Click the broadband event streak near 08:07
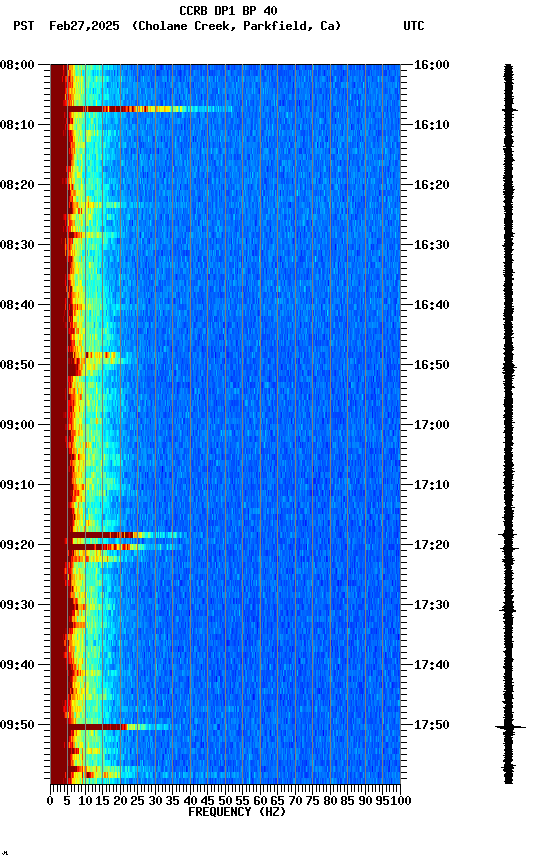The height and width of the screenshot is (864, 552). coord(149,109)
